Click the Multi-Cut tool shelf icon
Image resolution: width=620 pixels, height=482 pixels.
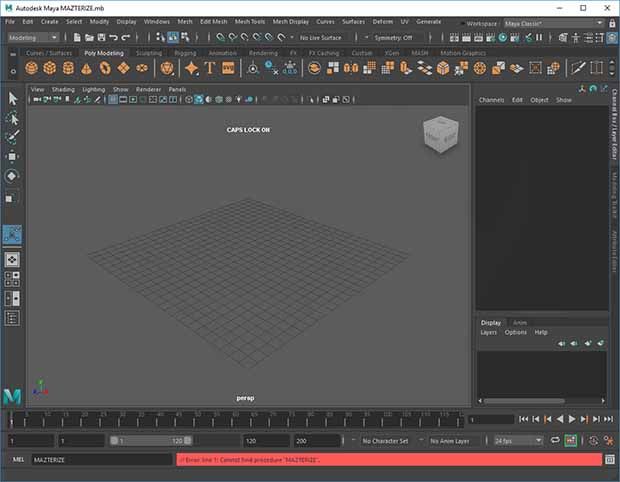coord(578,68)
